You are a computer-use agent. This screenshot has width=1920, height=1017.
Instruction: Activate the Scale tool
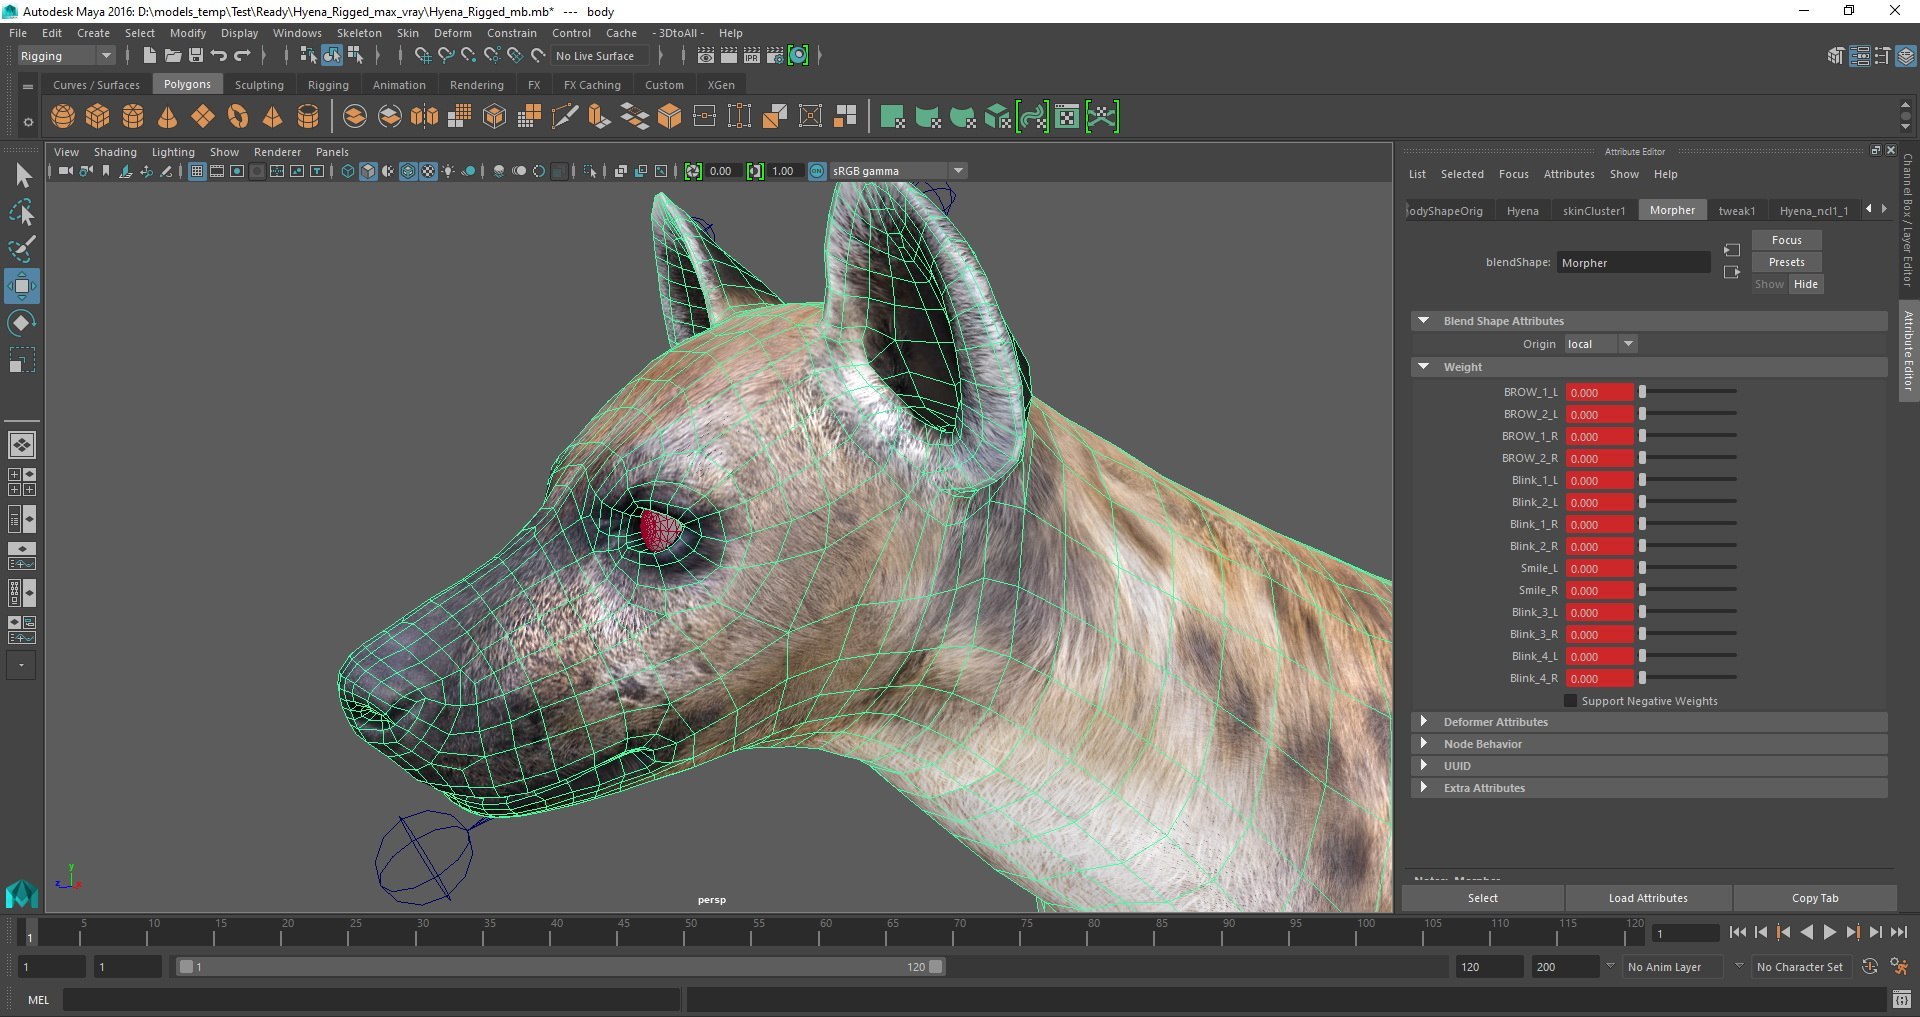coord(22,360)
